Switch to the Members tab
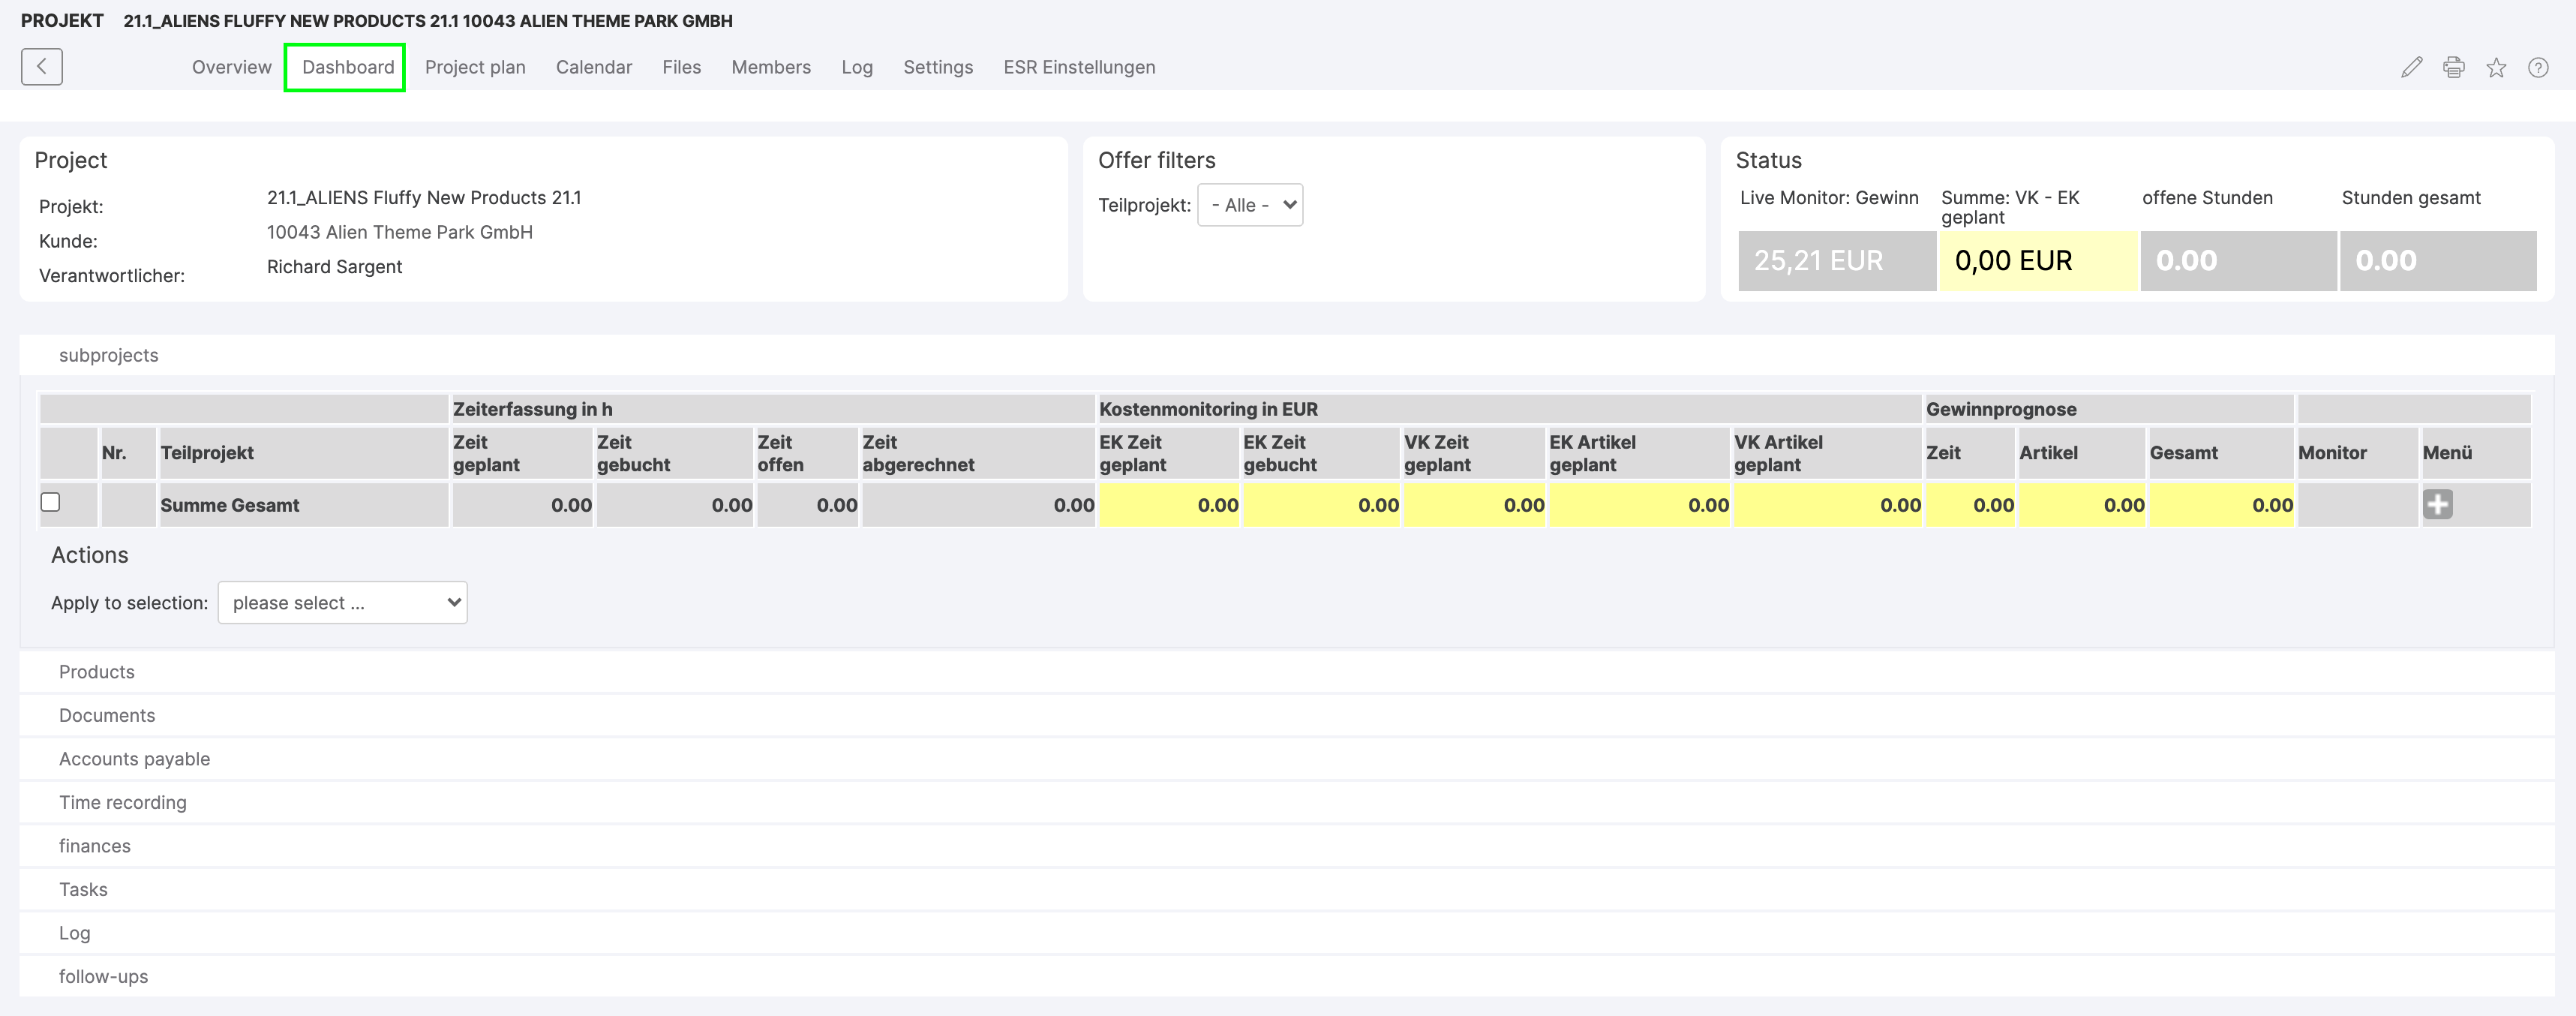The height and width of the screenshot is (1016, 2576). pos(771,67)
